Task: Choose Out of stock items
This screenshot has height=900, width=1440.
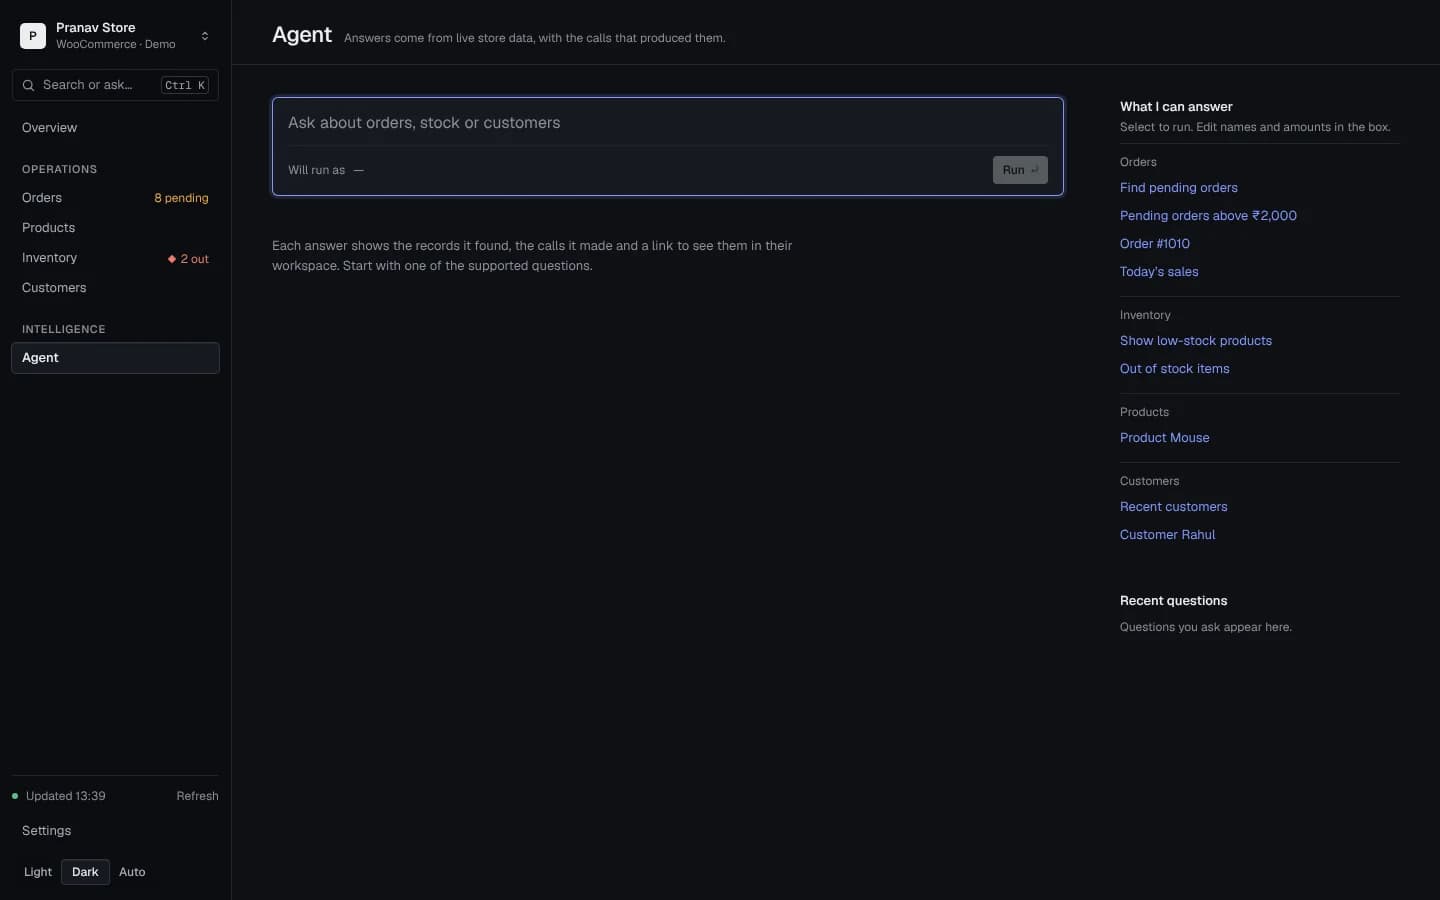Action: (x=1175, y=369)
